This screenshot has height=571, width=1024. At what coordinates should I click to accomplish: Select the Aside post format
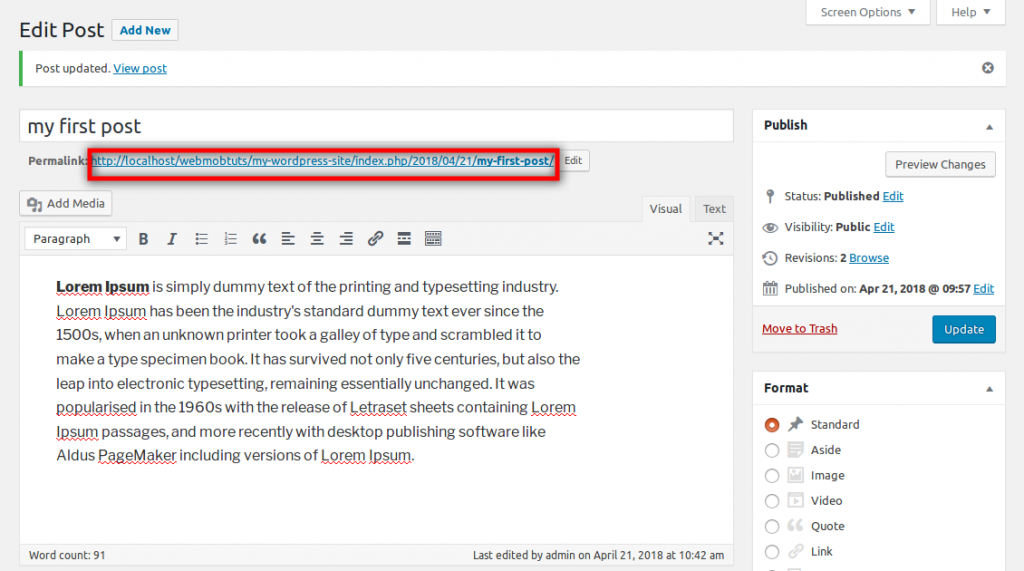coord(772,450)
